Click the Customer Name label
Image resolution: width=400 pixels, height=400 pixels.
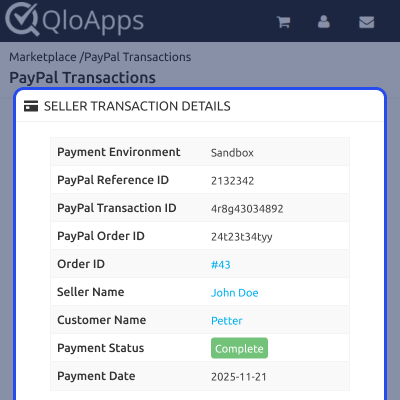[x=102, y=320]
